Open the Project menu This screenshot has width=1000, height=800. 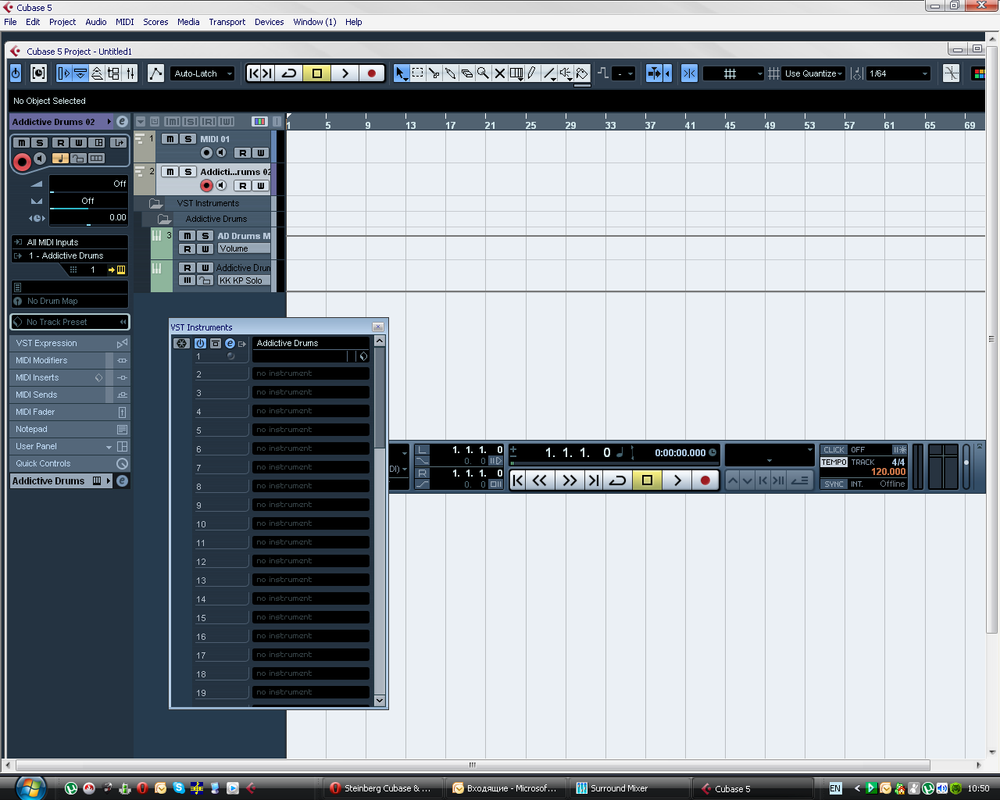click(62, 22)
